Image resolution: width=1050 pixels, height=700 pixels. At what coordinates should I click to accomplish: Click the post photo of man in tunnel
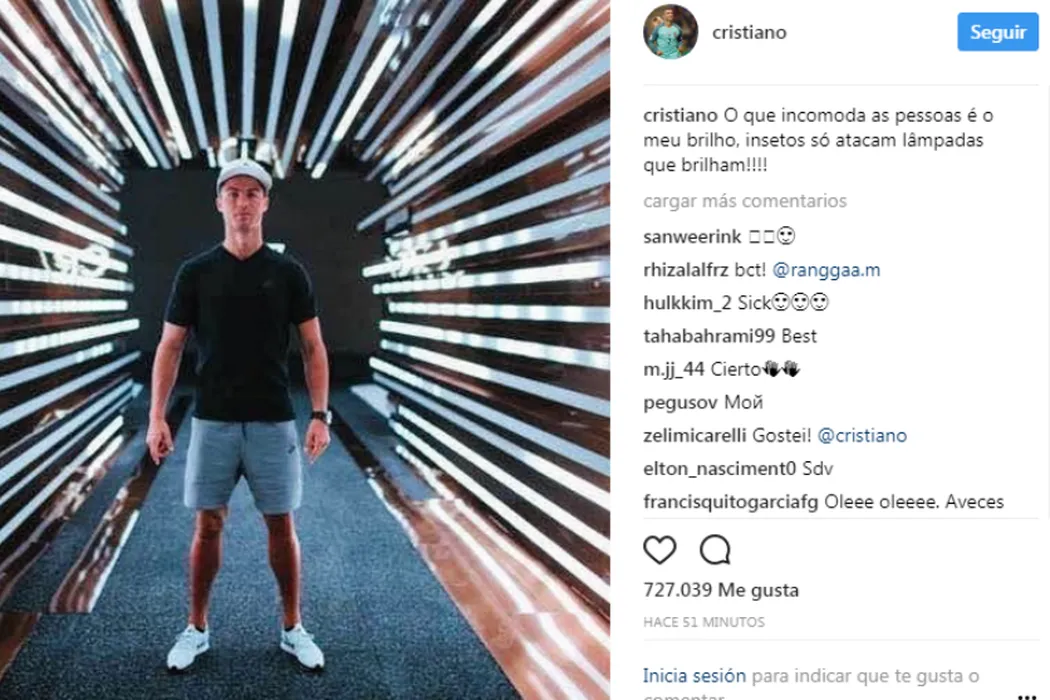[x=305, y=350]
